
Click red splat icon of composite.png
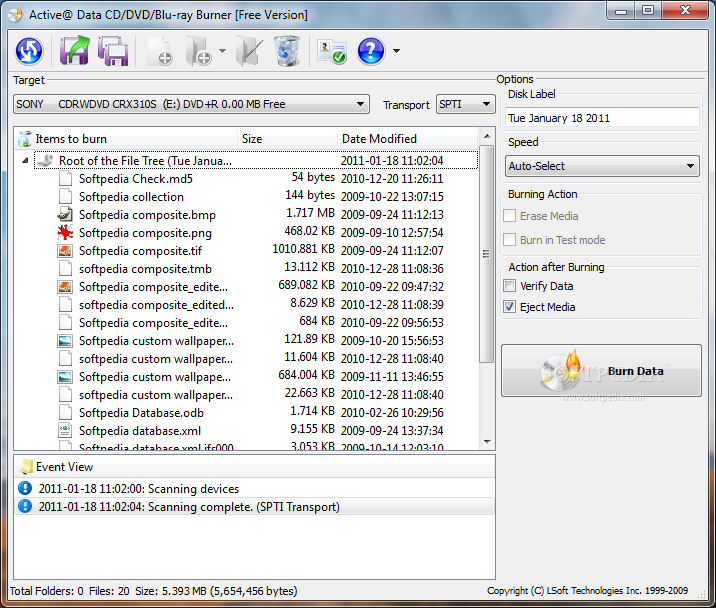(65, 233)
